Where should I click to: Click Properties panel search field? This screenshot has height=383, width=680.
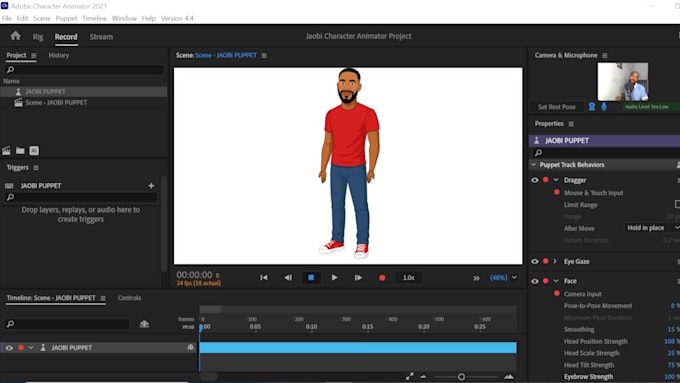pyautogui.click(x=606, y=153)
